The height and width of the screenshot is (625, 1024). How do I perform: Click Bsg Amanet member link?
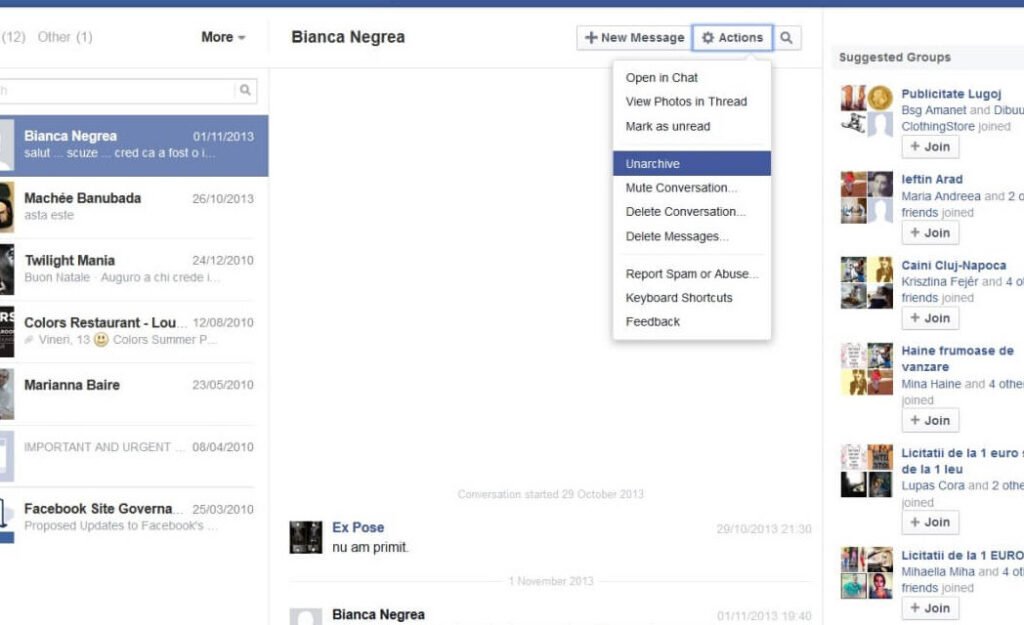tap(934, 110)
